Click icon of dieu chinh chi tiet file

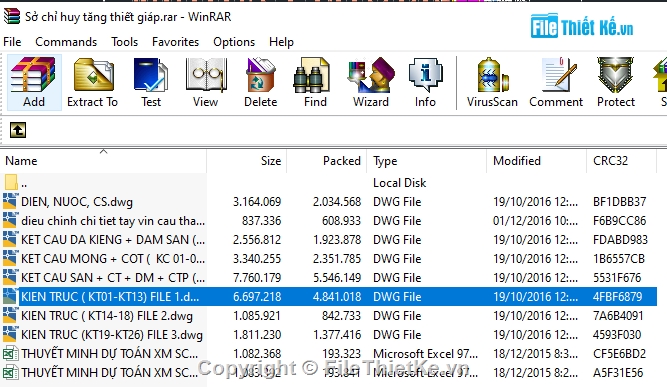(10, 220)
